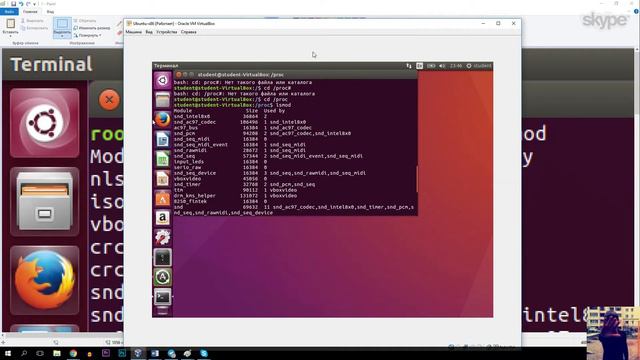The image size is (640, 360).
Task: Click Paste icon in Paint ribbon
Action: coord(10,23)
